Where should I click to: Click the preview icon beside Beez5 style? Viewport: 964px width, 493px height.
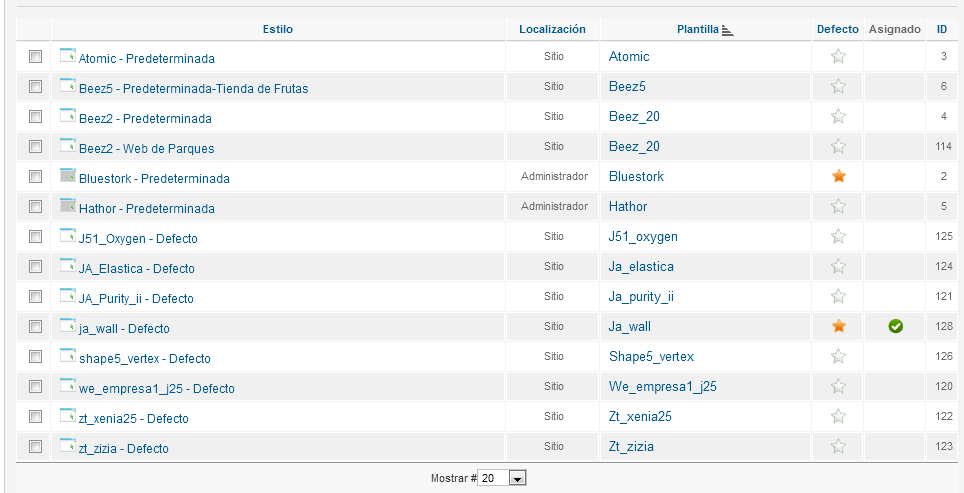(x=68, y=85)
